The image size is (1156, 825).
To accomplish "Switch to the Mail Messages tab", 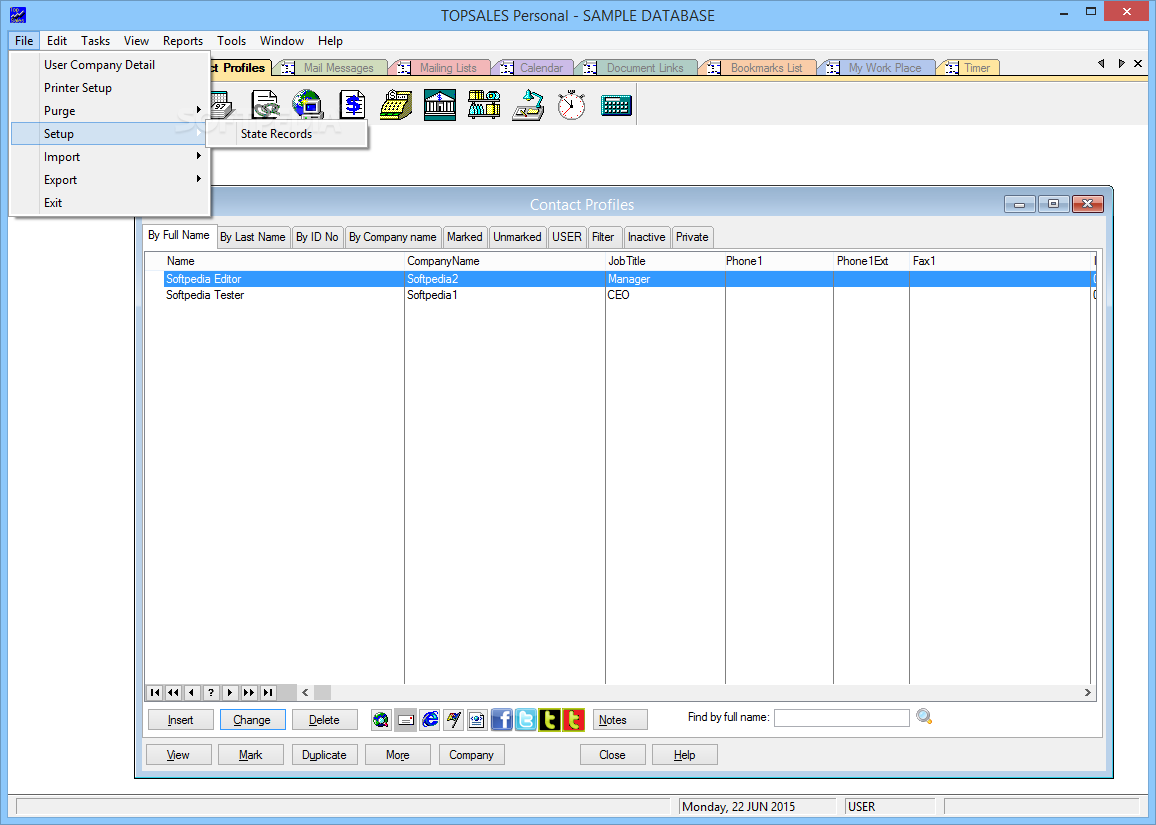I will click(x=330, y=68).
